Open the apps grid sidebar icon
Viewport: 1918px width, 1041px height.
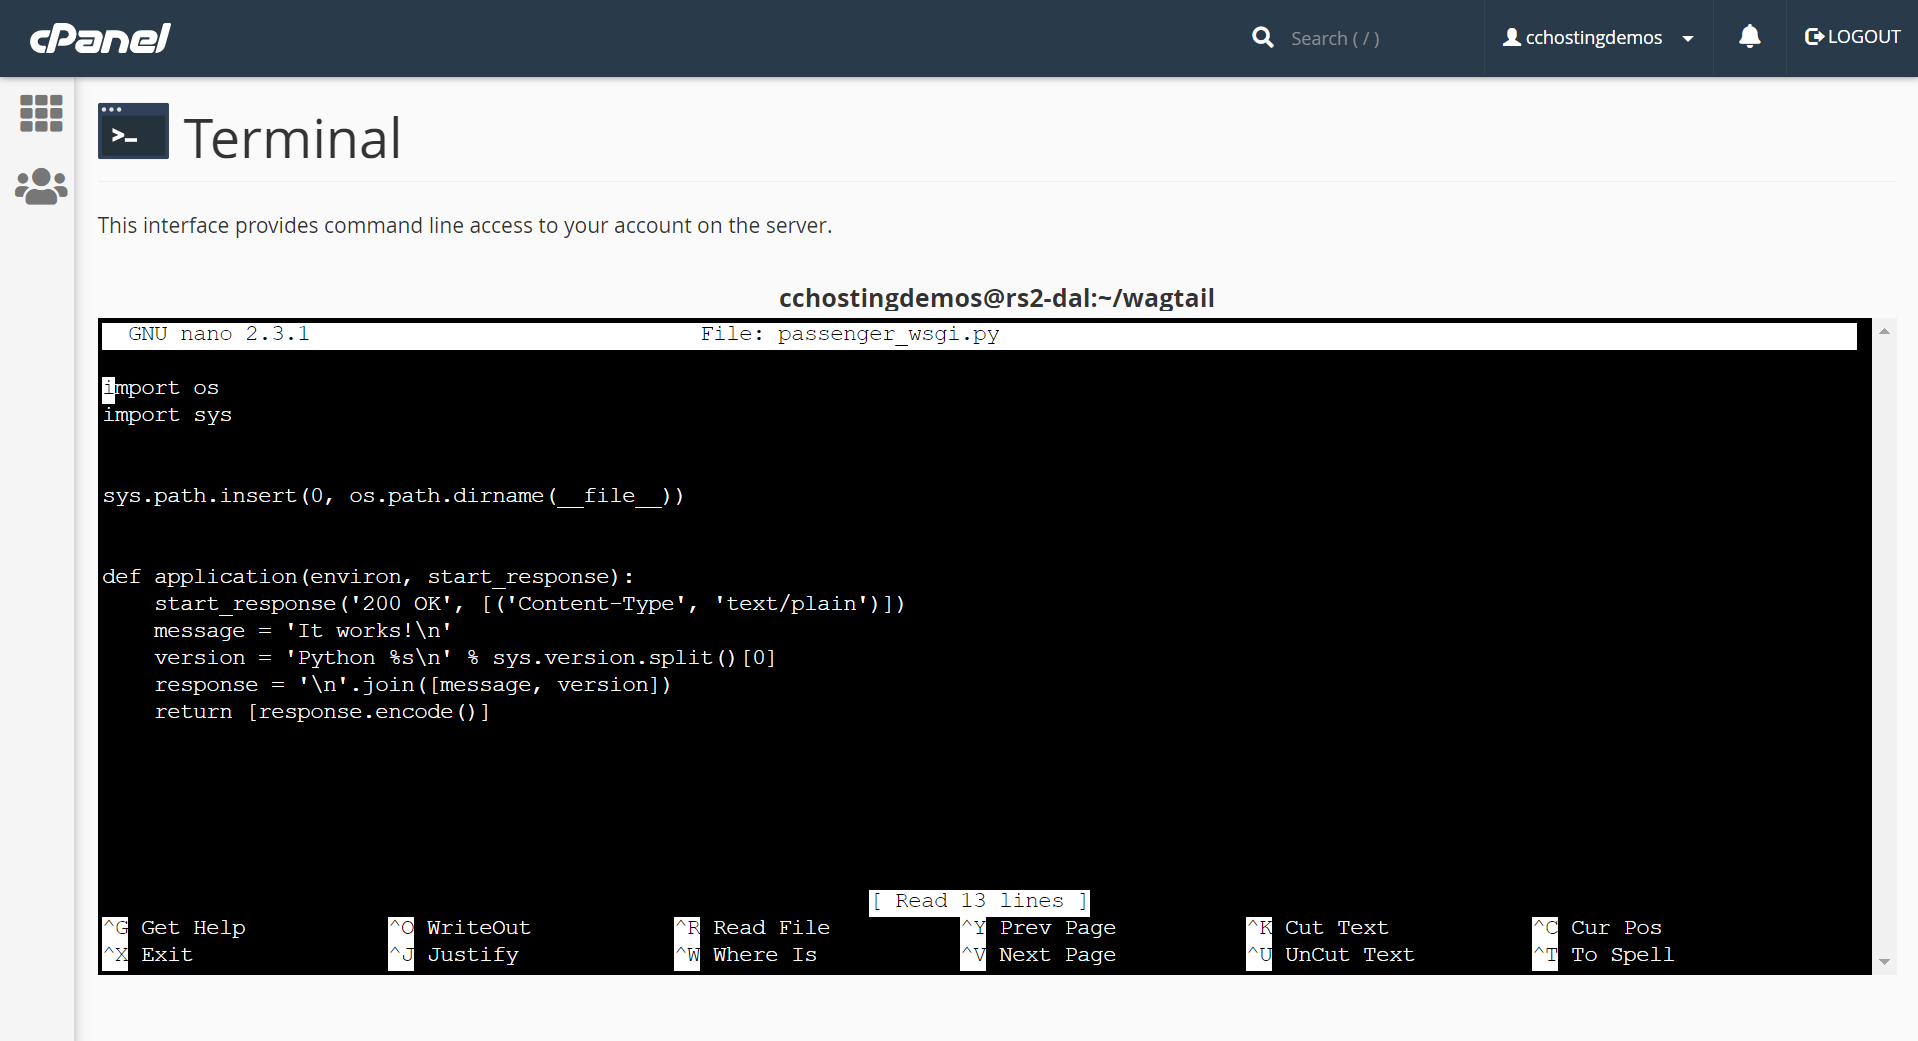click(x=41, y=113)
